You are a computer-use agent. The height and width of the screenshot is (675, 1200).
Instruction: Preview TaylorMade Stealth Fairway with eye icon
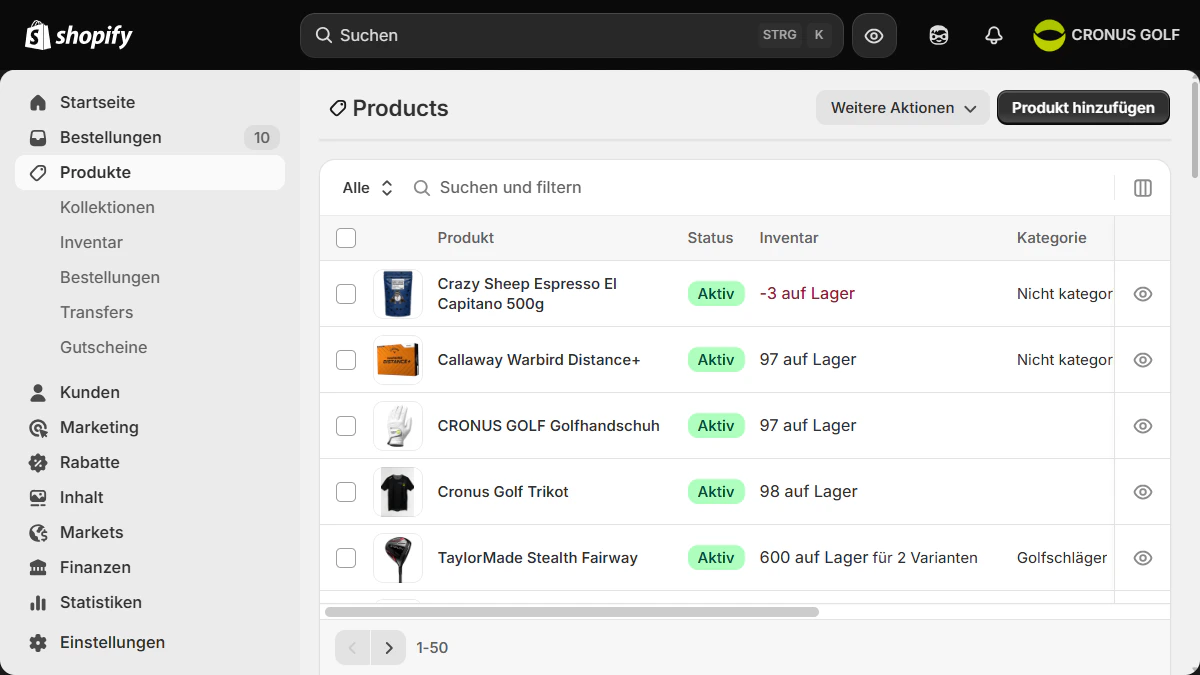(1143, 558)
